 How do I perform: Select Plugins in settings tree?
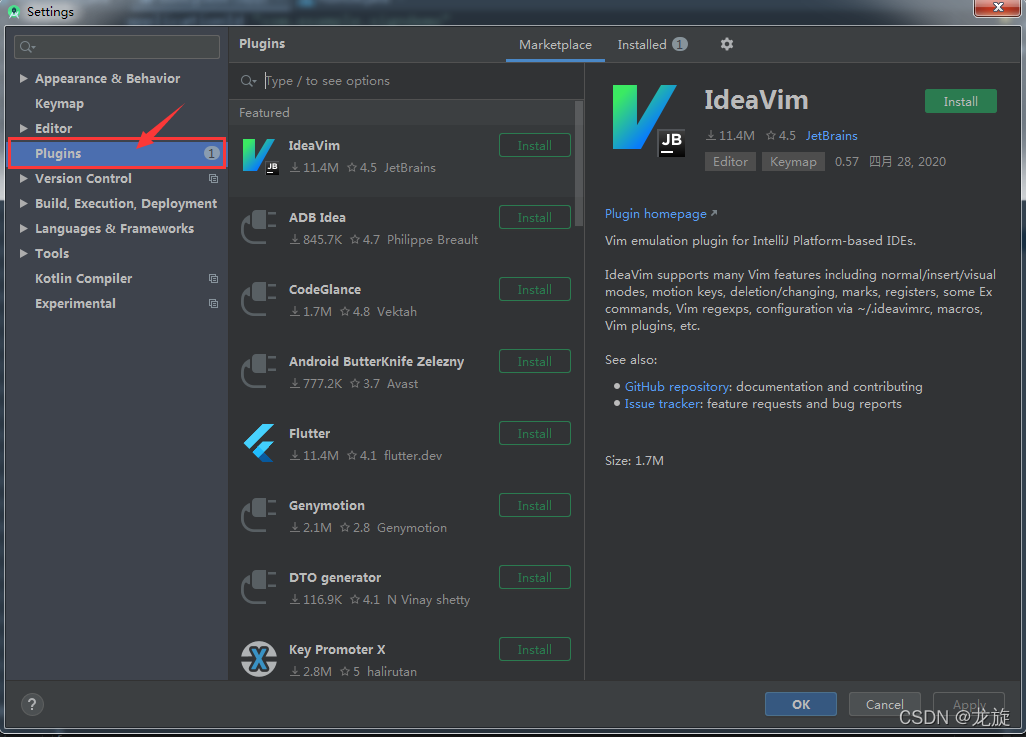pyautogui.click(x=117, y=153)
